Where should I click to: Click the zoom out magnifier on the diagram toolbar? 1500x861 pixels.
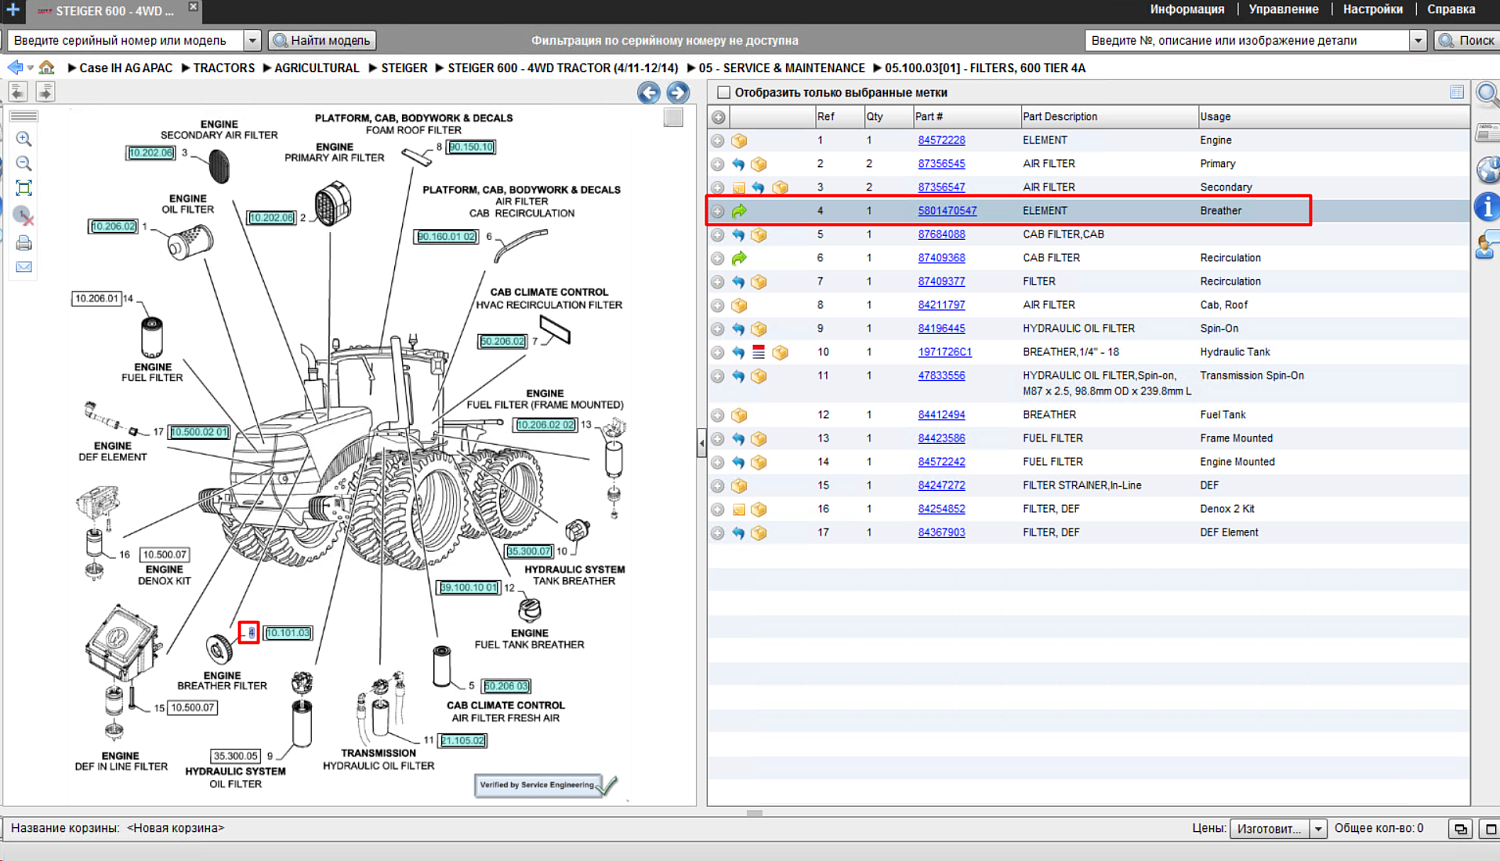point(24,163)
